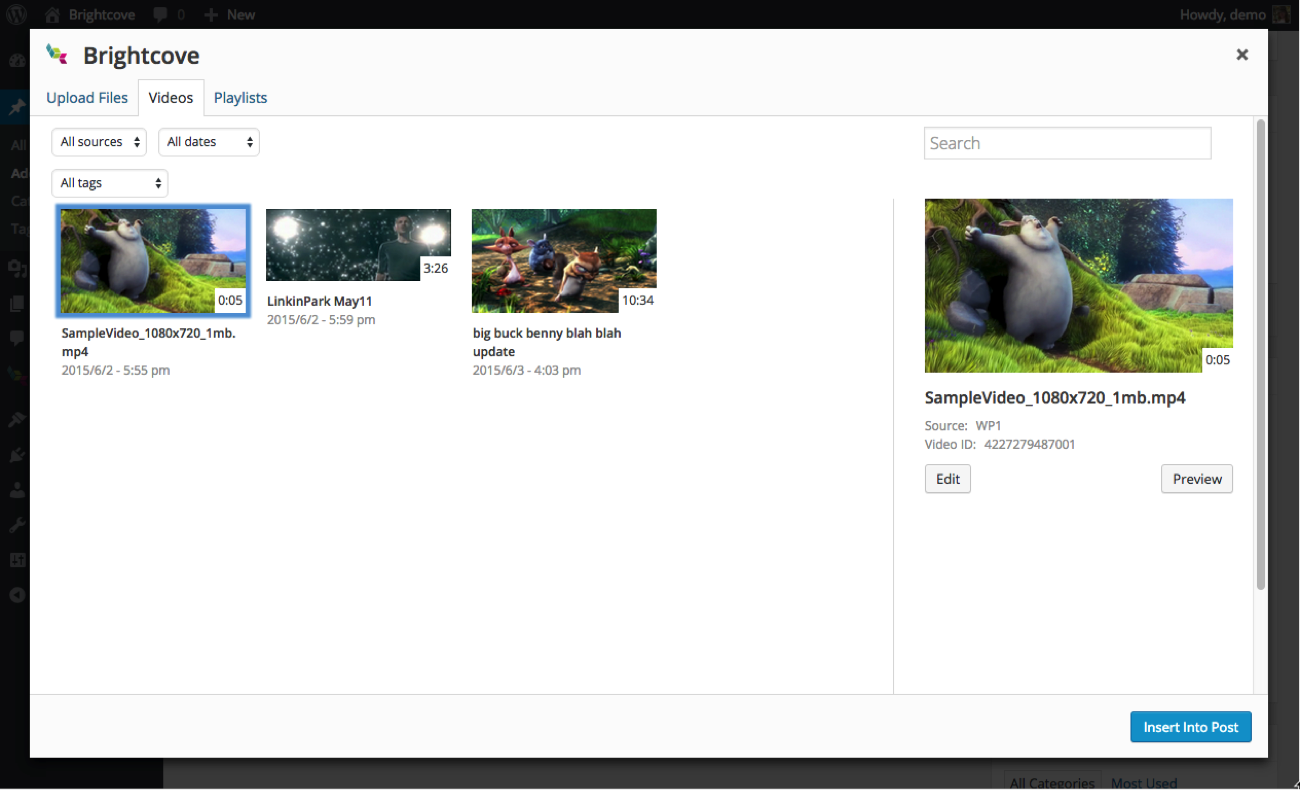Click the Howdy, demo account link
Screen dimensions: 1300x790
click(1223, 15)
